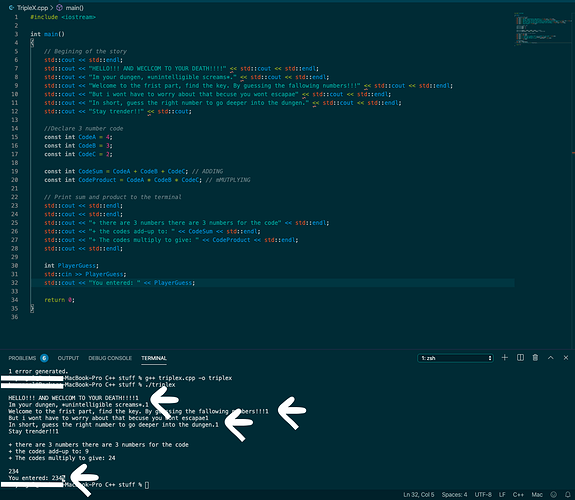
Task: Change indentation via Spaces: 4
Action: coord(454,494)
